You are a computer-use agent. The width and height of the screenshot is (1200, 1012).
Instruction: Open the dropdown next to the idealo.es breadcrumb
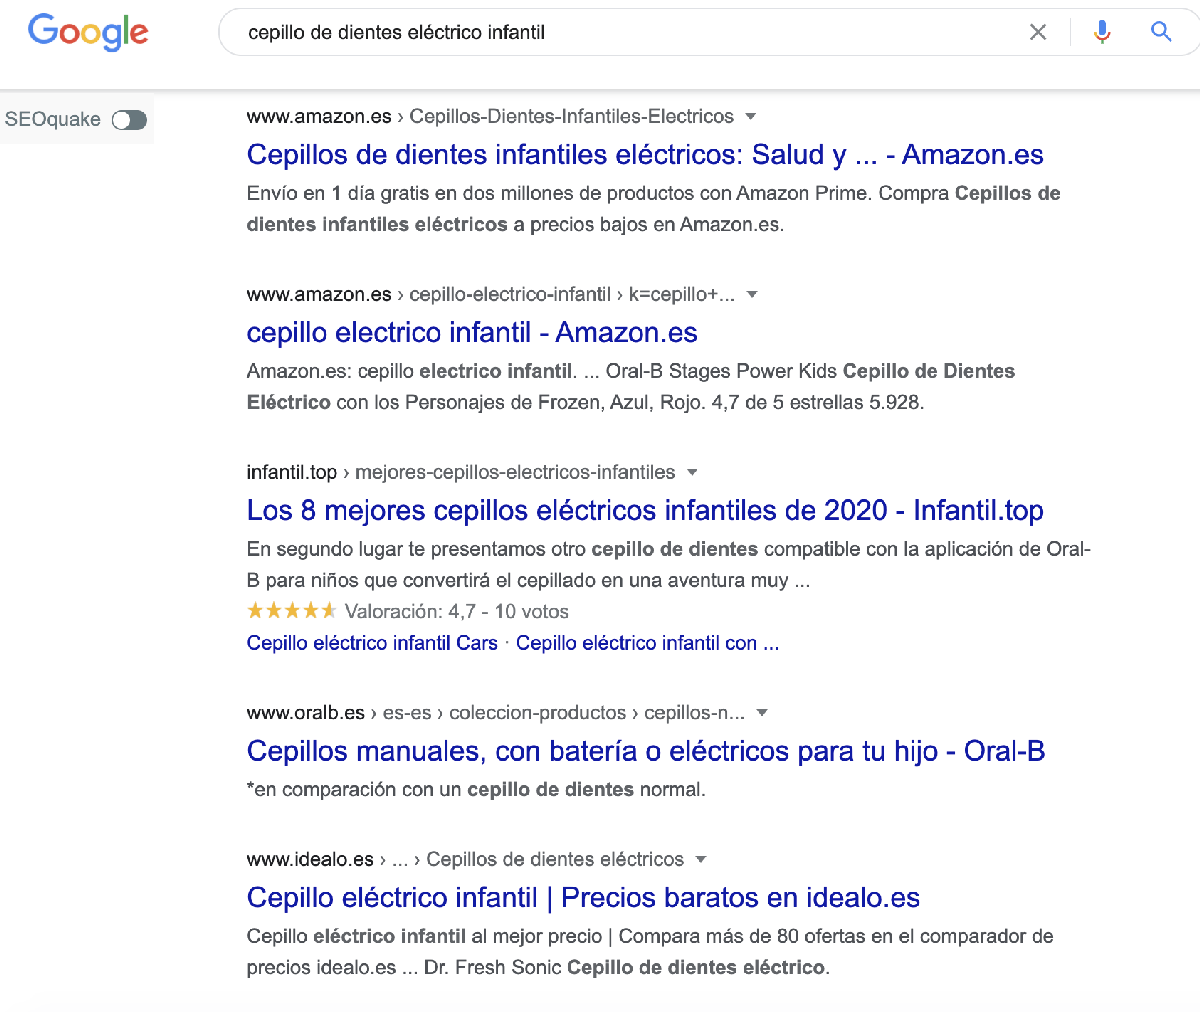(x=701, y=859)
